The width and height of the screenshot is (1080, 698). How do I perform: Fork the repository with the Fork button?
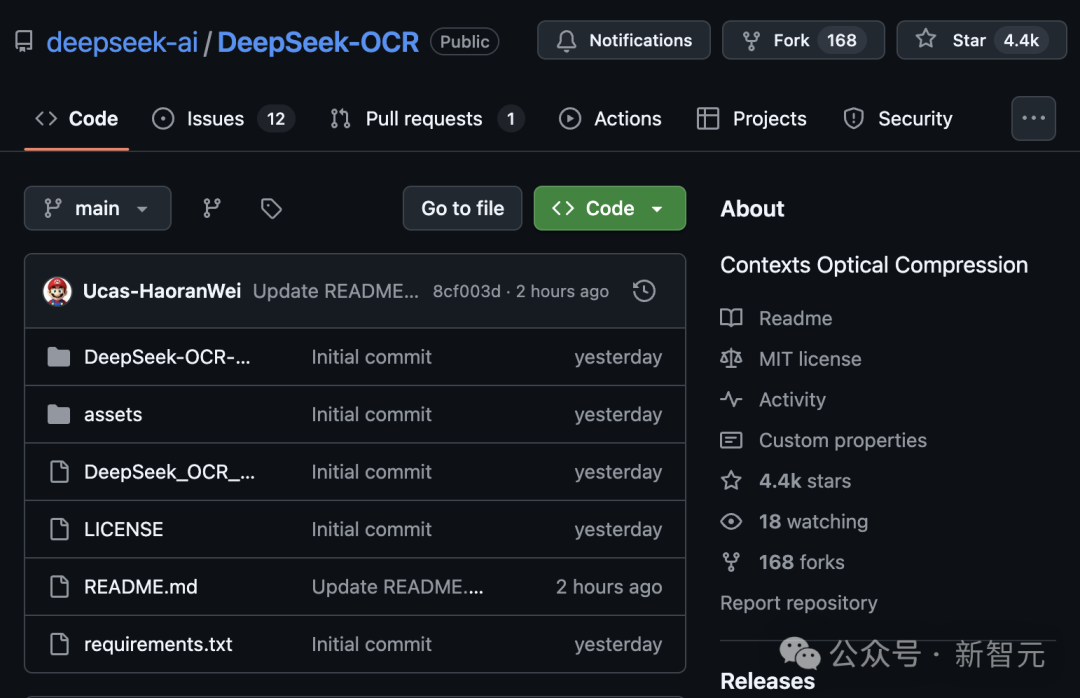803,40
